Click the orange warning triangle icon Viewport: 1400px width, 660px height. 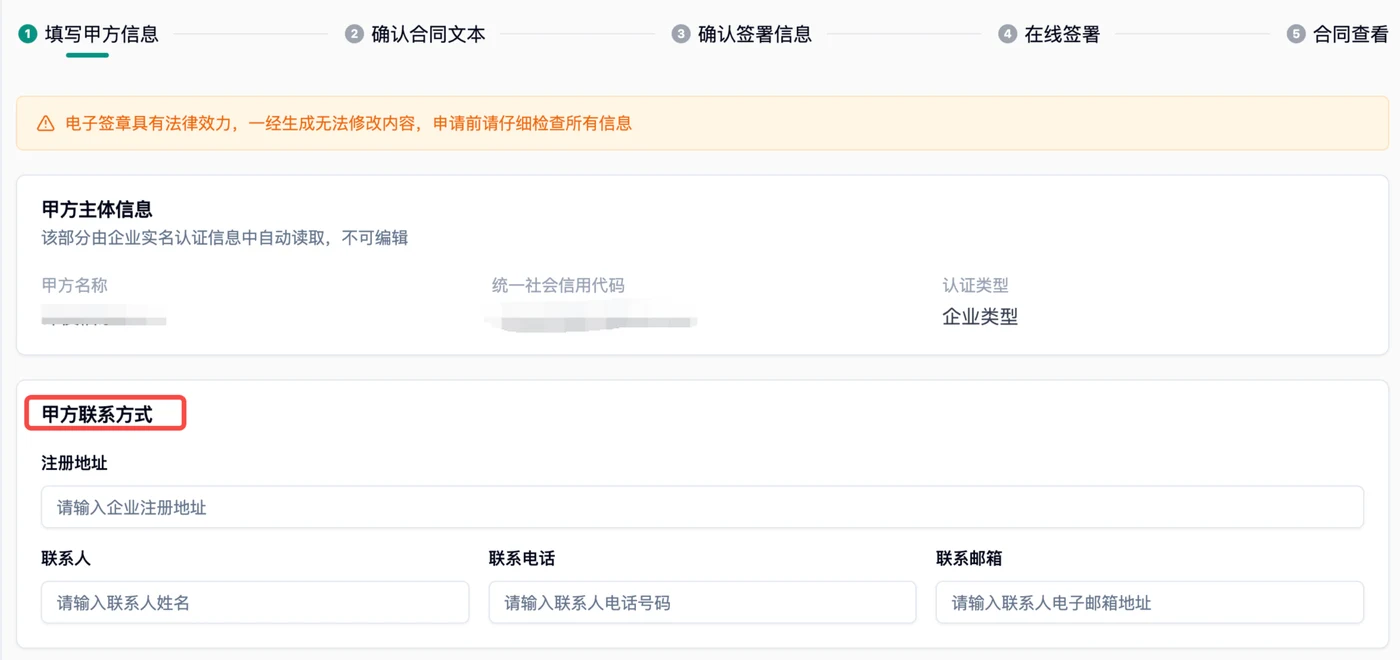tap(45, 124)
